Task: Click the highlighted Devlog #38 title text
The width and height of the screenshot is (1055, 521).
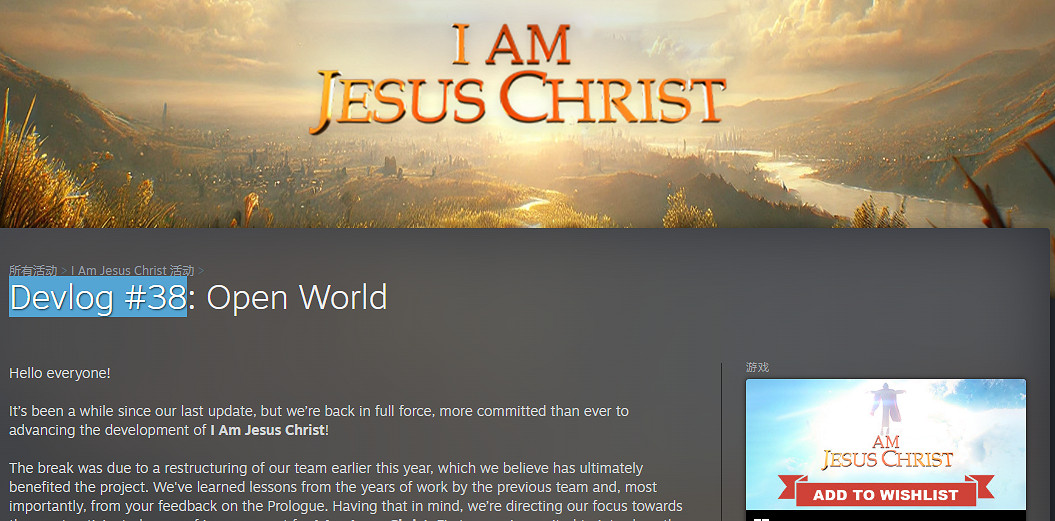Action: click(98, 298)
